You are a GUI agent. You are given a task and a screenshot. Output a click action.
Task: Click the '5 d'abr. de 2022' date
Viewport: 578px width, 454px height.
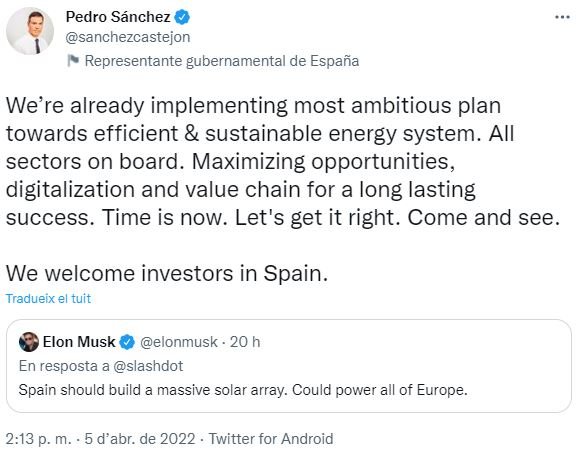[140, 439]
